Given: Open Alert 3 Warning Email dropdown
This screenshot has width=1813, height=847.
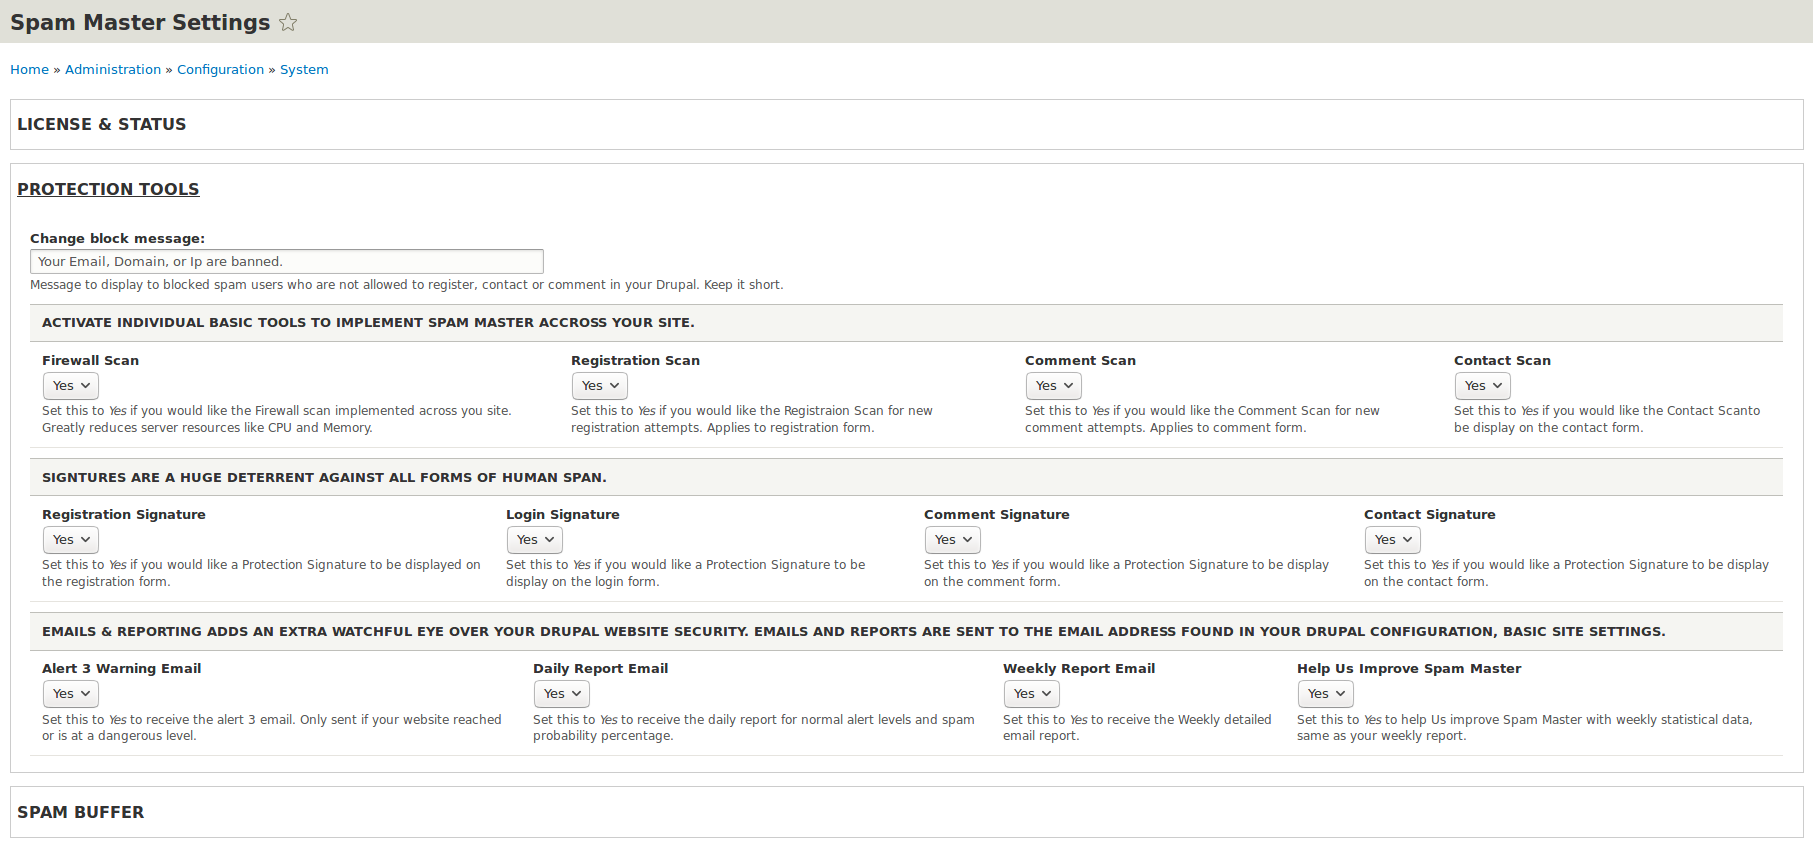Looking at the screenshot, I should point(71,693).
